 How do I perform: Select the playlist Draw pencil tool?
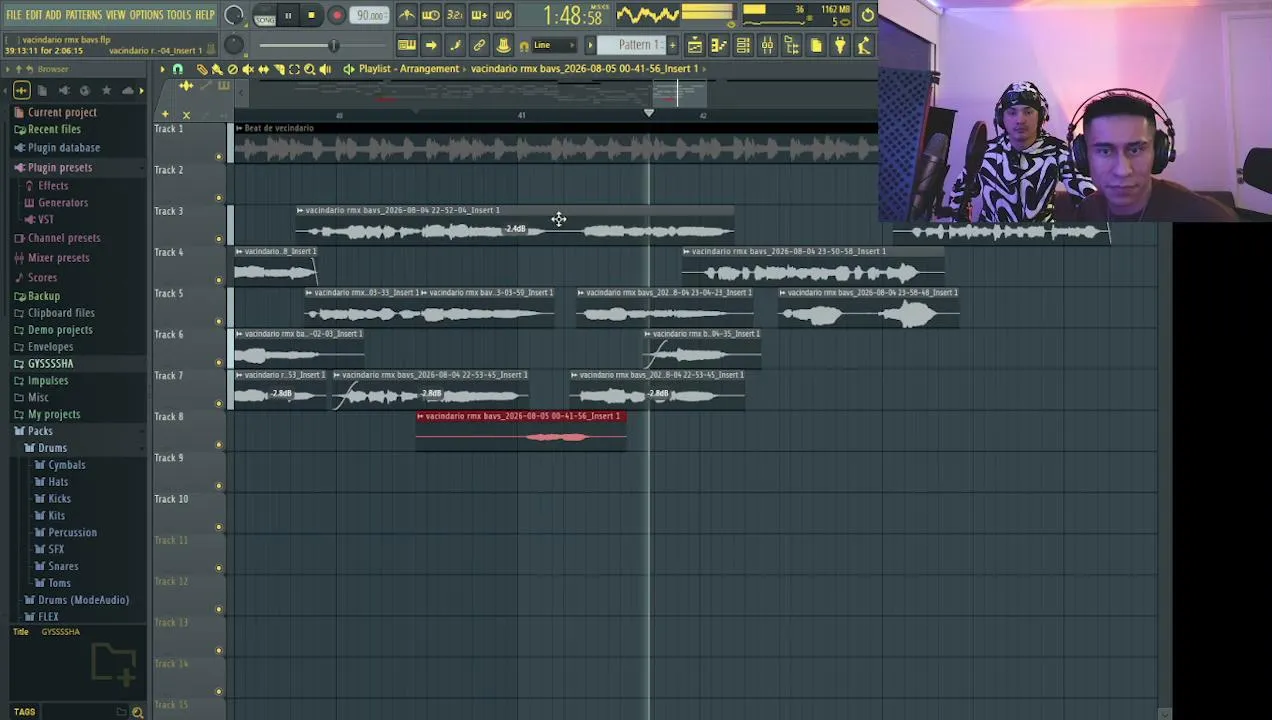(201, 69)
